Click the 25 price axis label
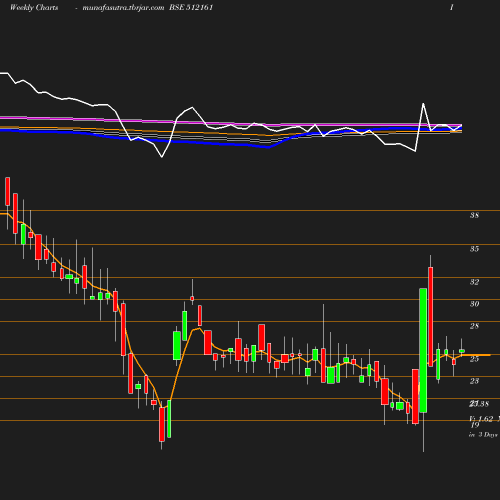 tap(474, 359)
